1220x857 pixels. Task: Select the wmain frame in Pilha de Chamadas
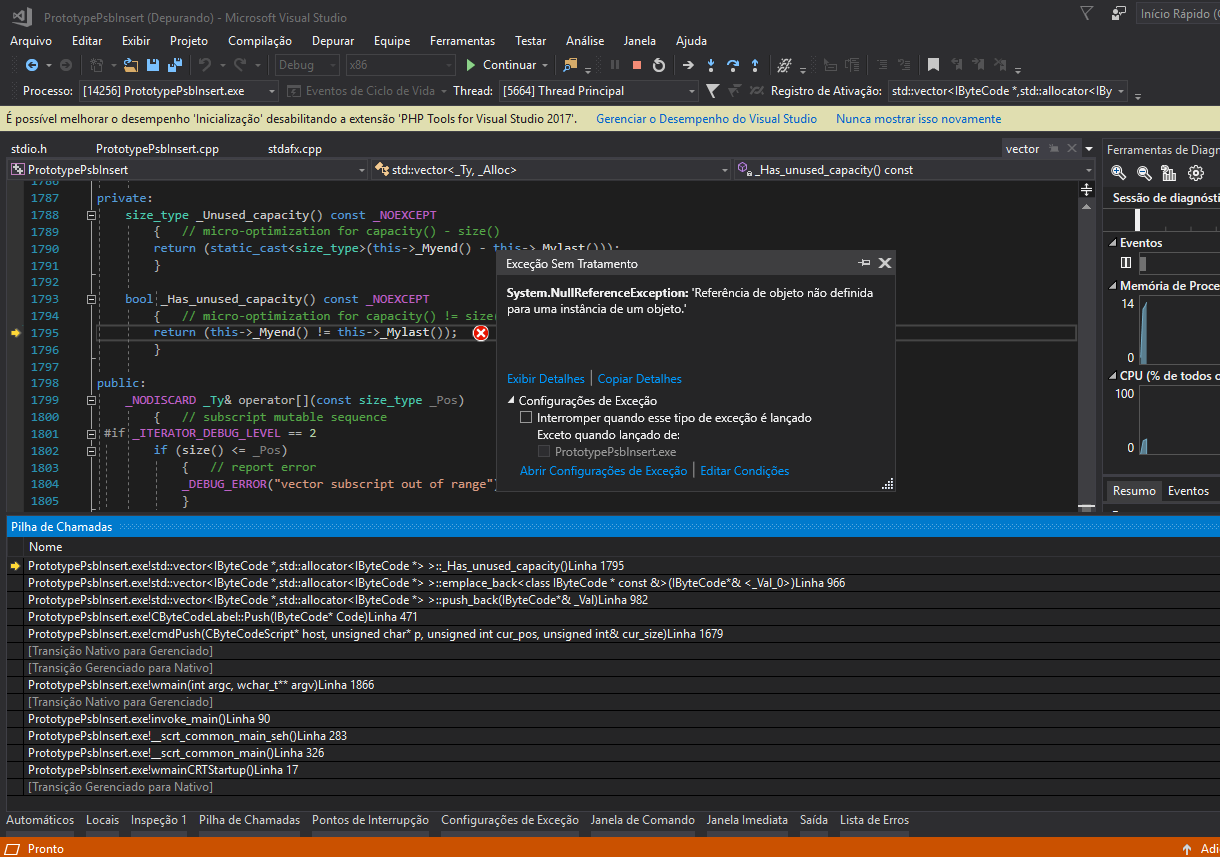pyautogui.click(x=200, y=684)
